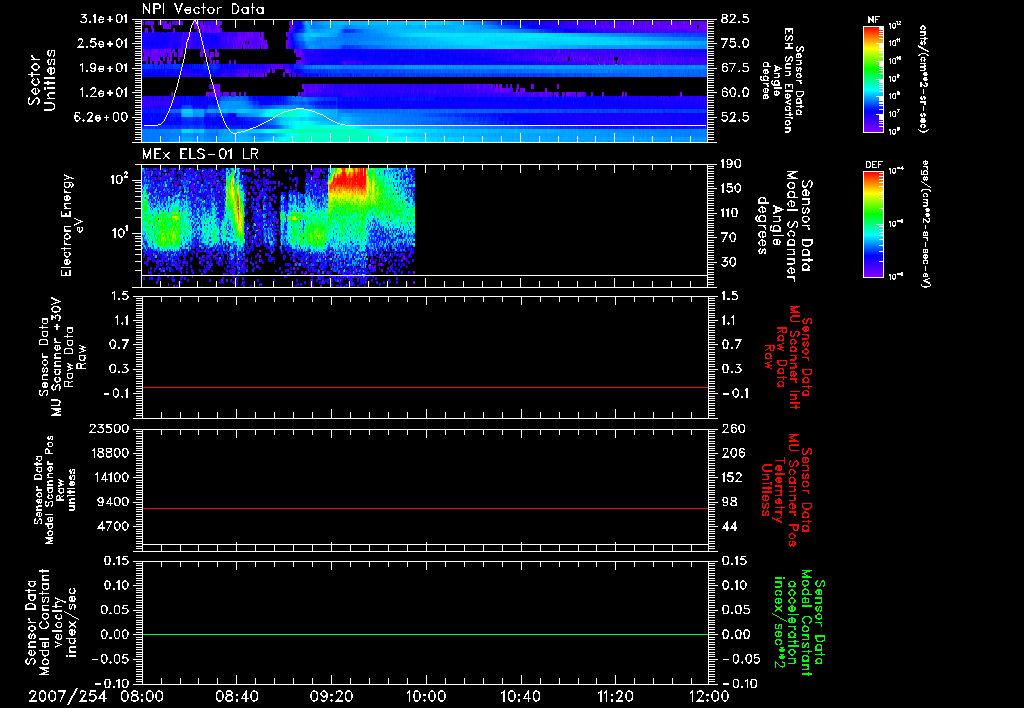This screenshot has height=708, width=1024.
Task: Click the 10:40 time axis label
Action: 520,696
